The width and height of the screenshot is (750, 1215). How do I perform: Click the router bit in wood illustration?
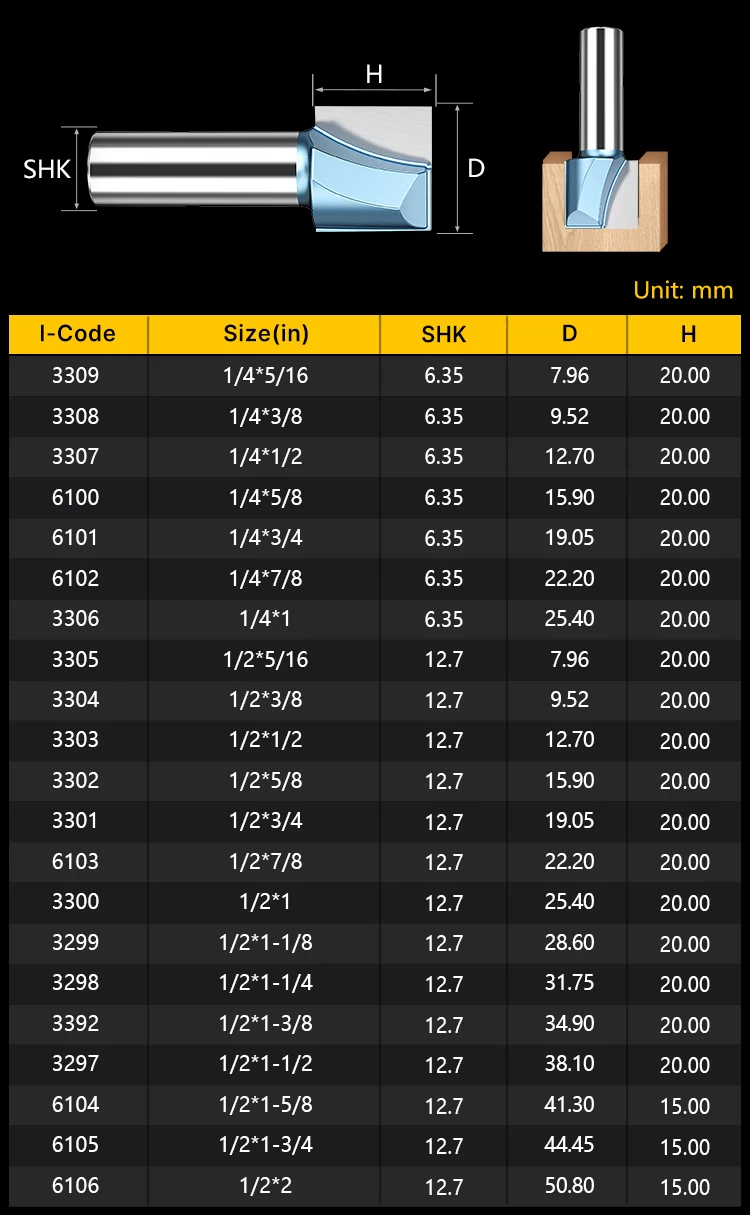604,160
